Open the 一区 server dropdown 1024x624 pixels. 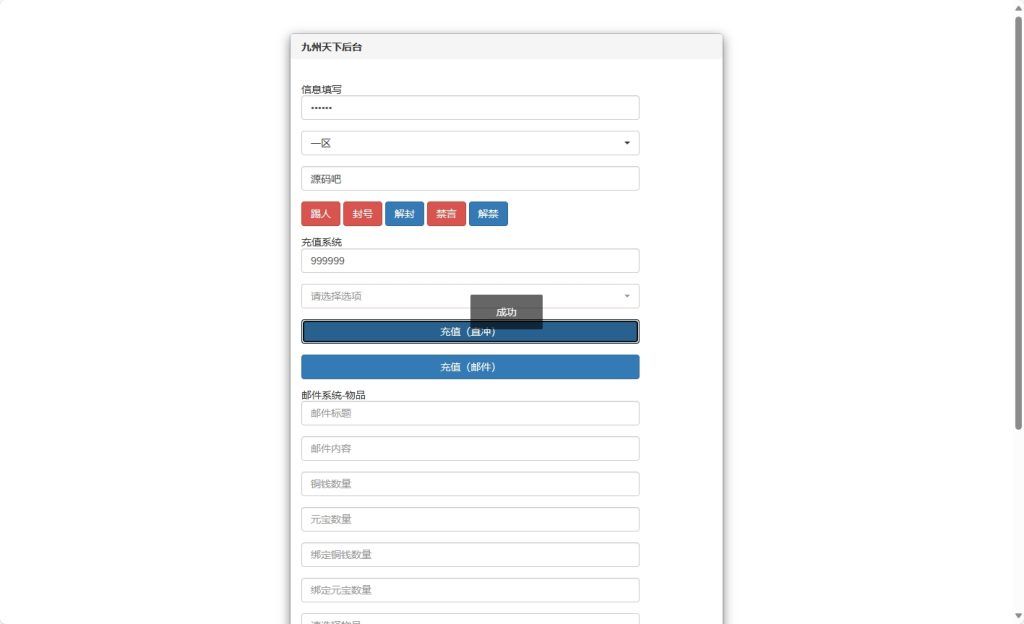pyautogui.click(x=470, y=143)
